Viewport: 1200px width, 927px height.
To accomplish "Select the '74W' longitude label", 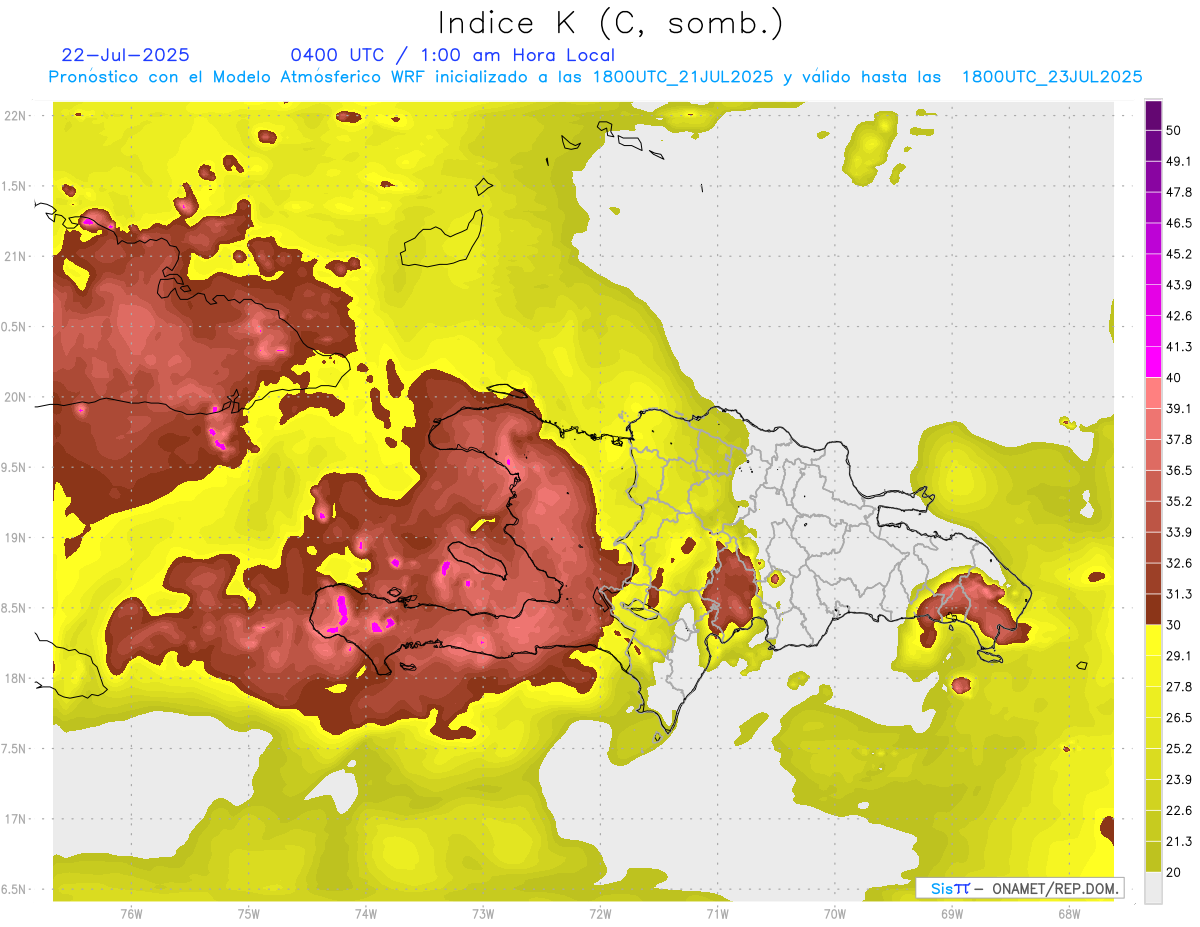I will pyautogui.click(x=366, y=914).
